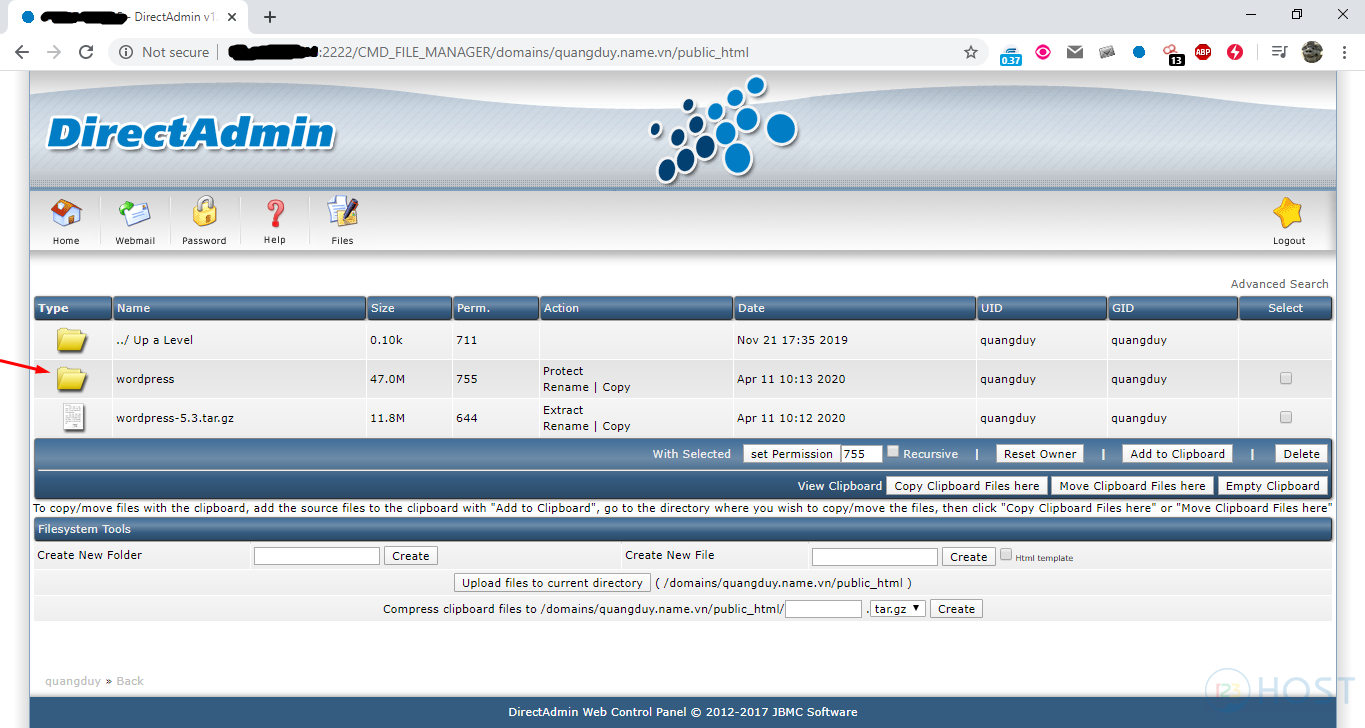Open the tar.gz compression format dropdown

point(898,608)
